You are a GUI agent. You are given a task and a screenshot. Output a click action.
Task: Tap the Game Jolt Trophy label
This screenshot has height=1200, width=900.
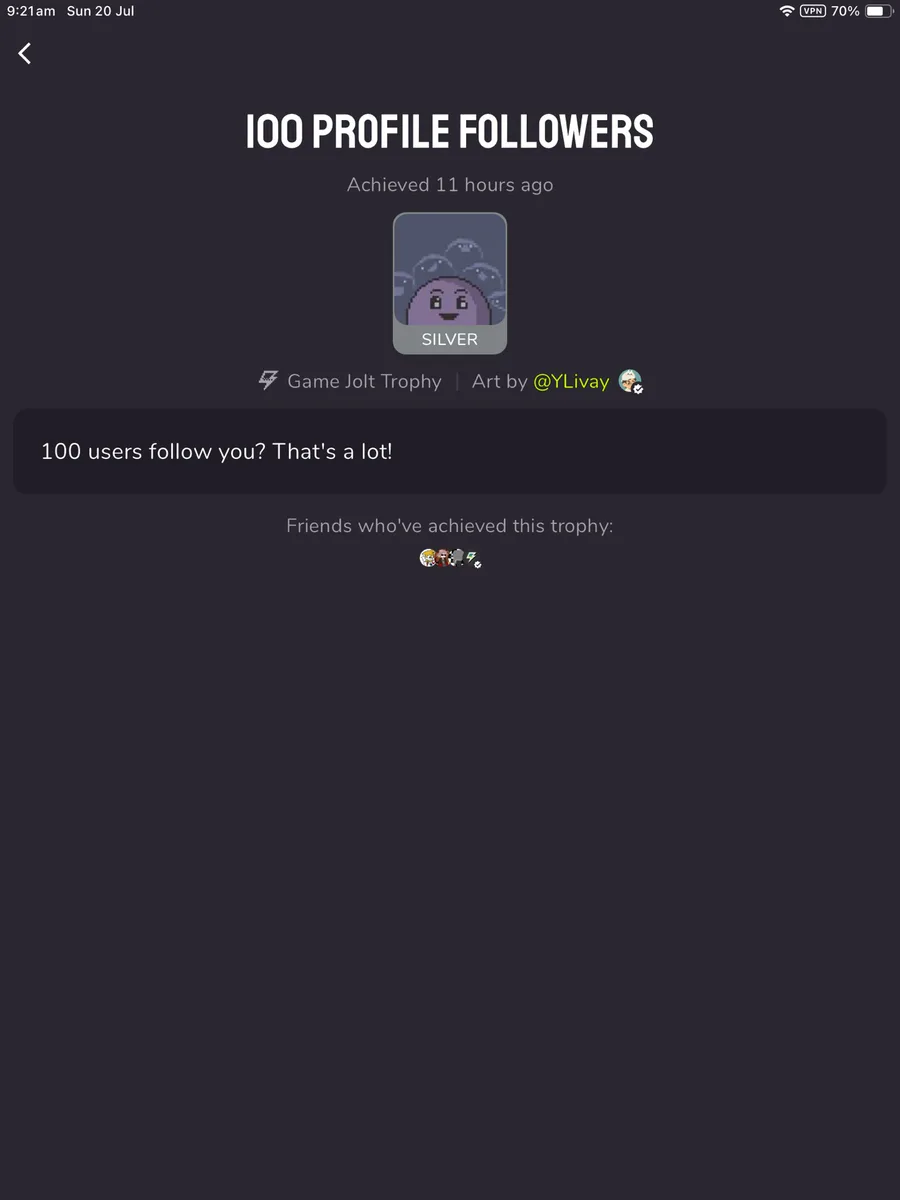pos(364,381)
